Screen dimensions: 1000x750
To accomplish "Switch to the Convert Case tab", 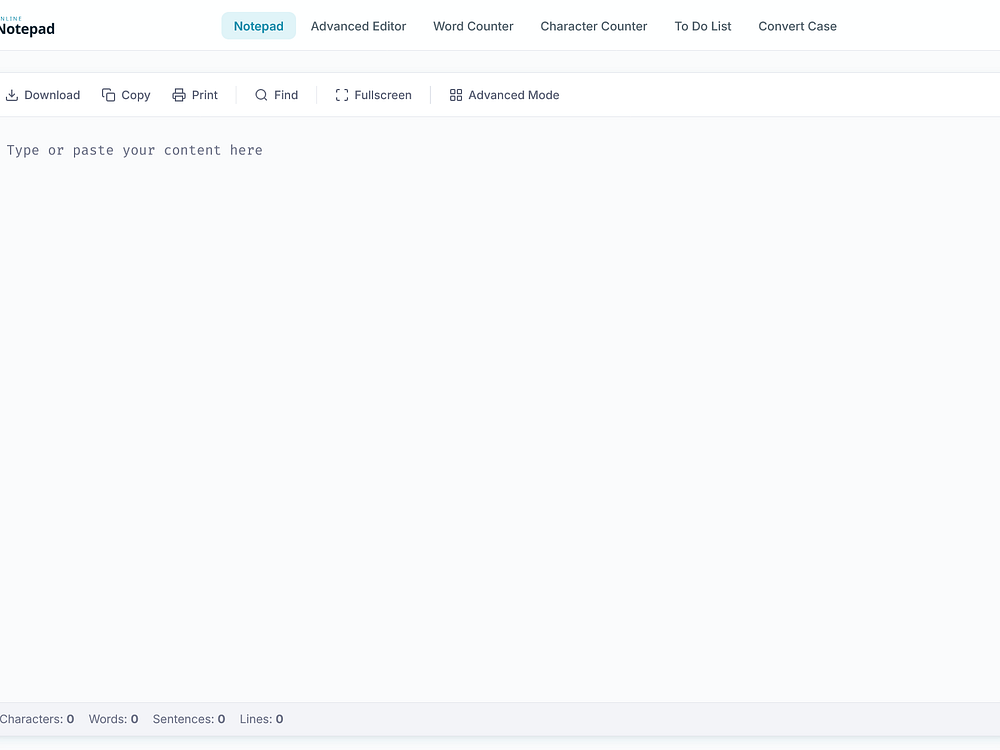I will pyautogui.click(x=797, y=26).
